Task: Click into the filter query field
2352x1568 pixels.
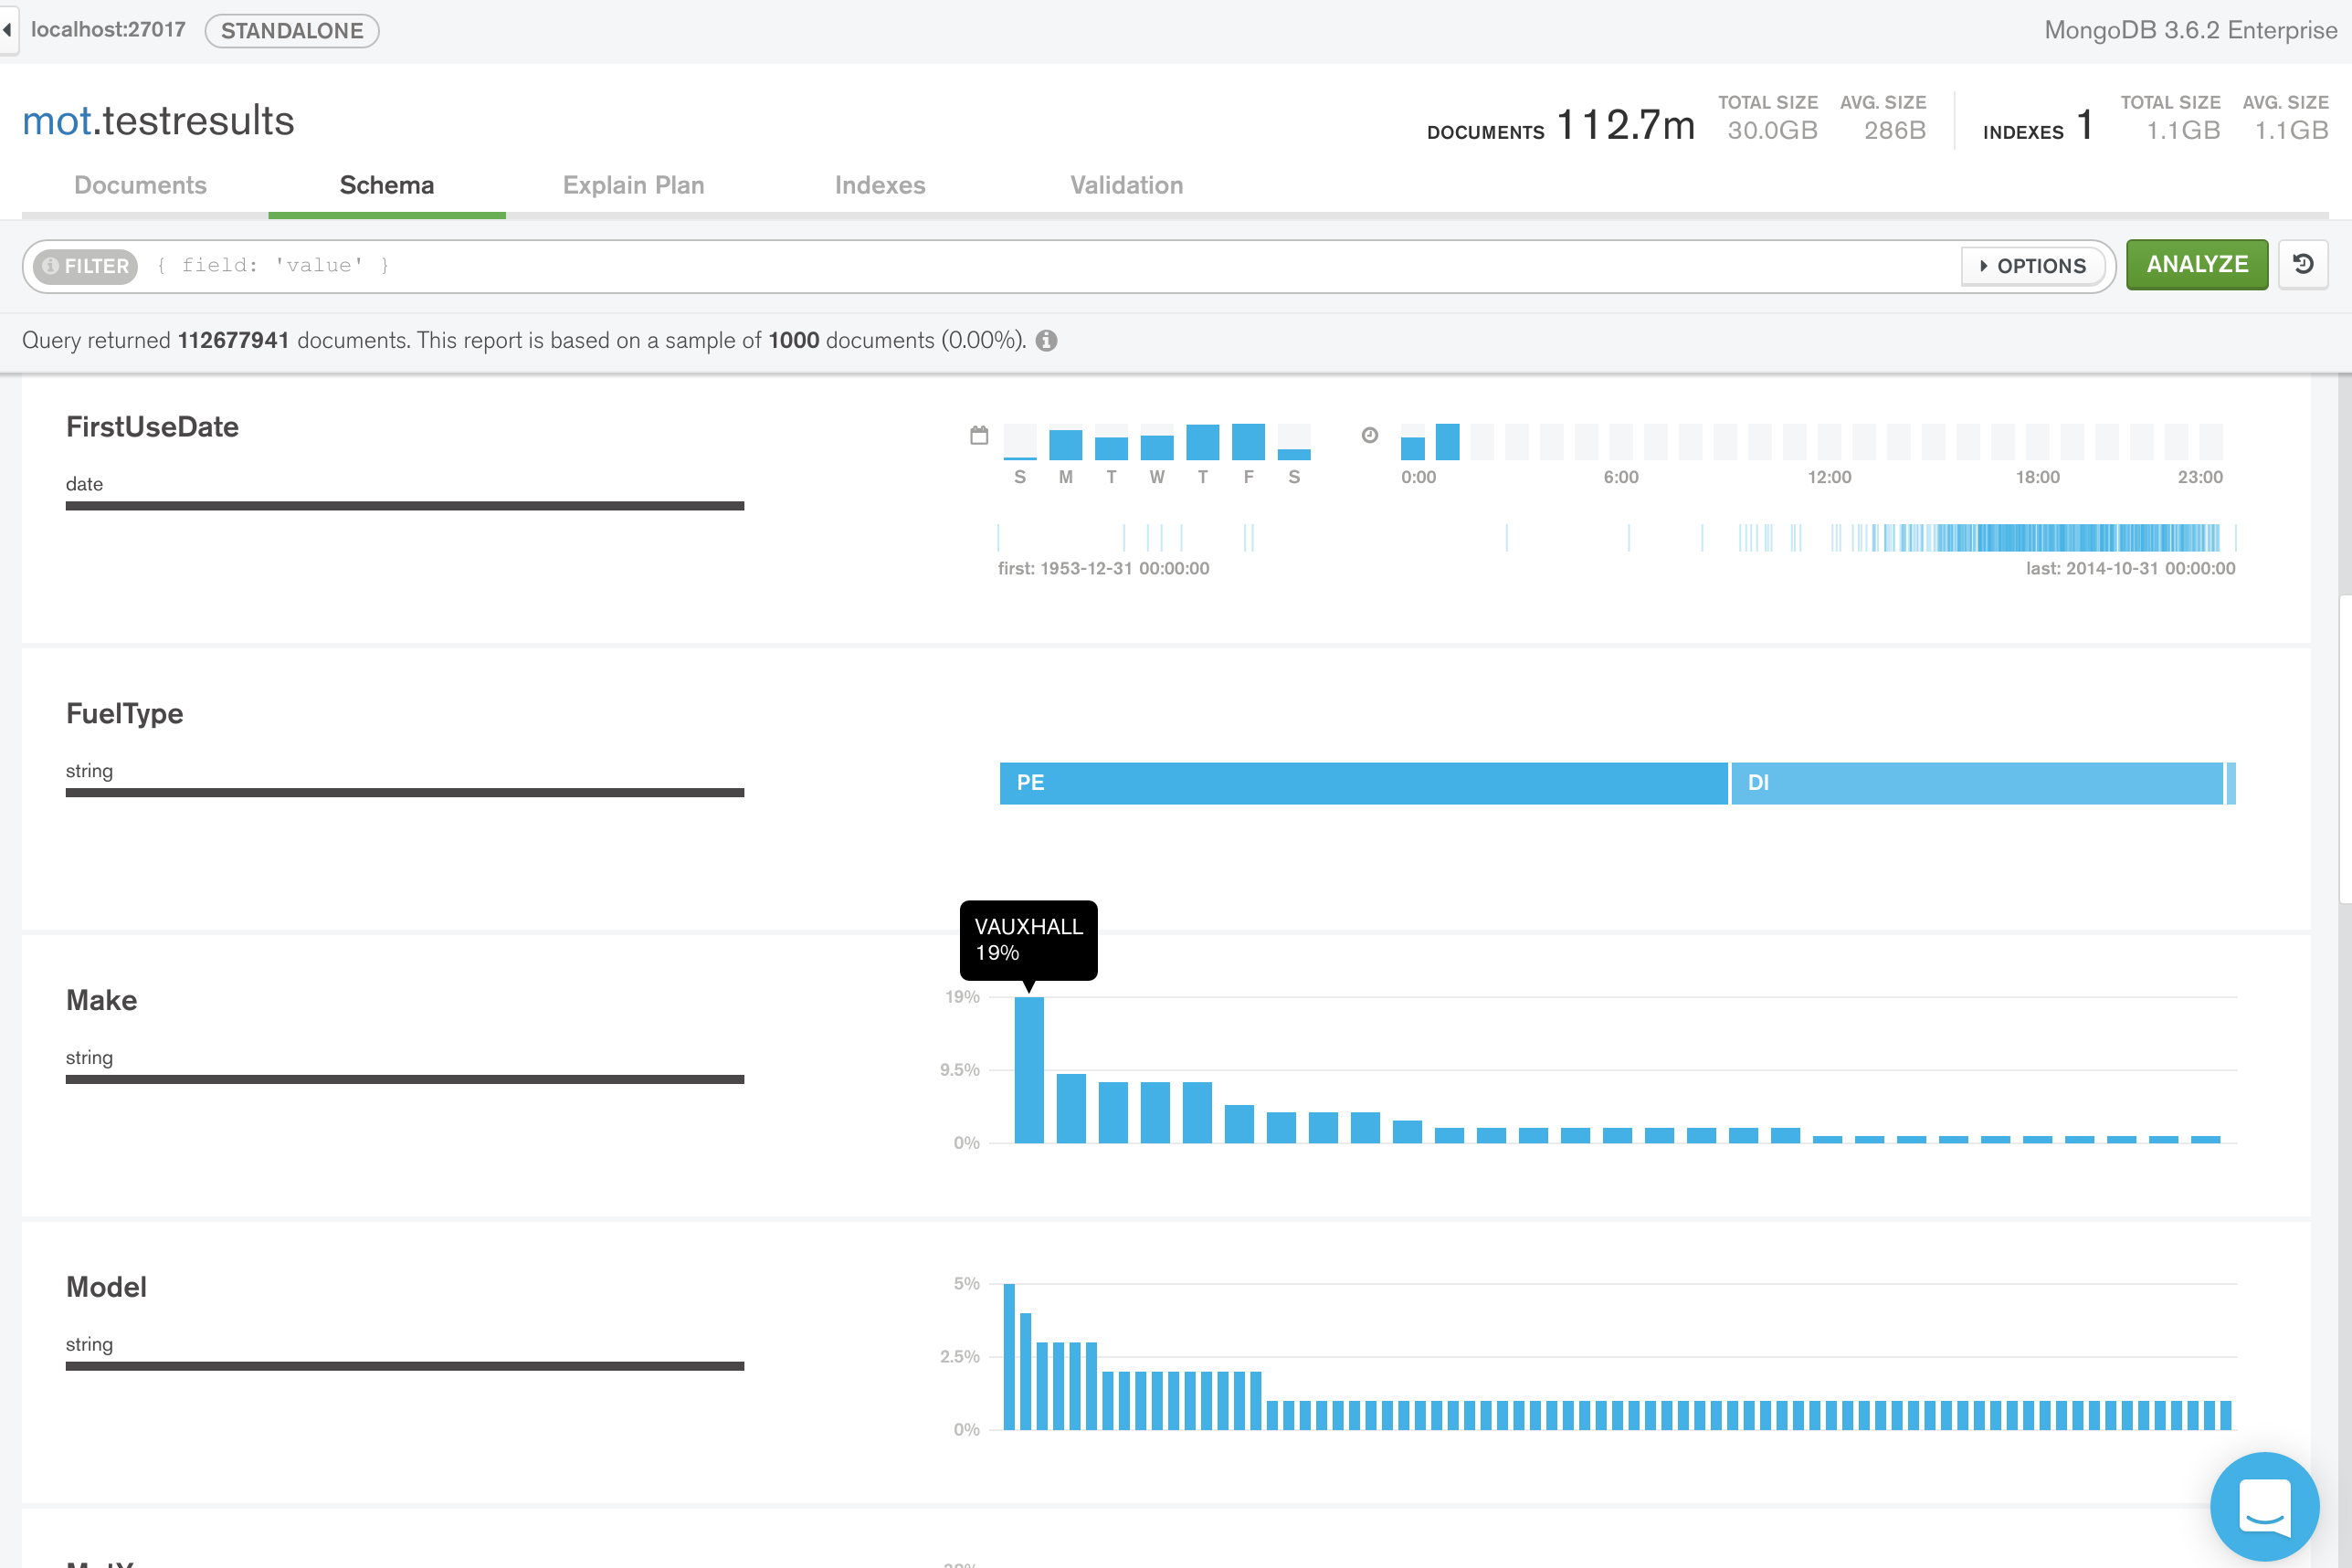Action: (x=1000, y=265)
